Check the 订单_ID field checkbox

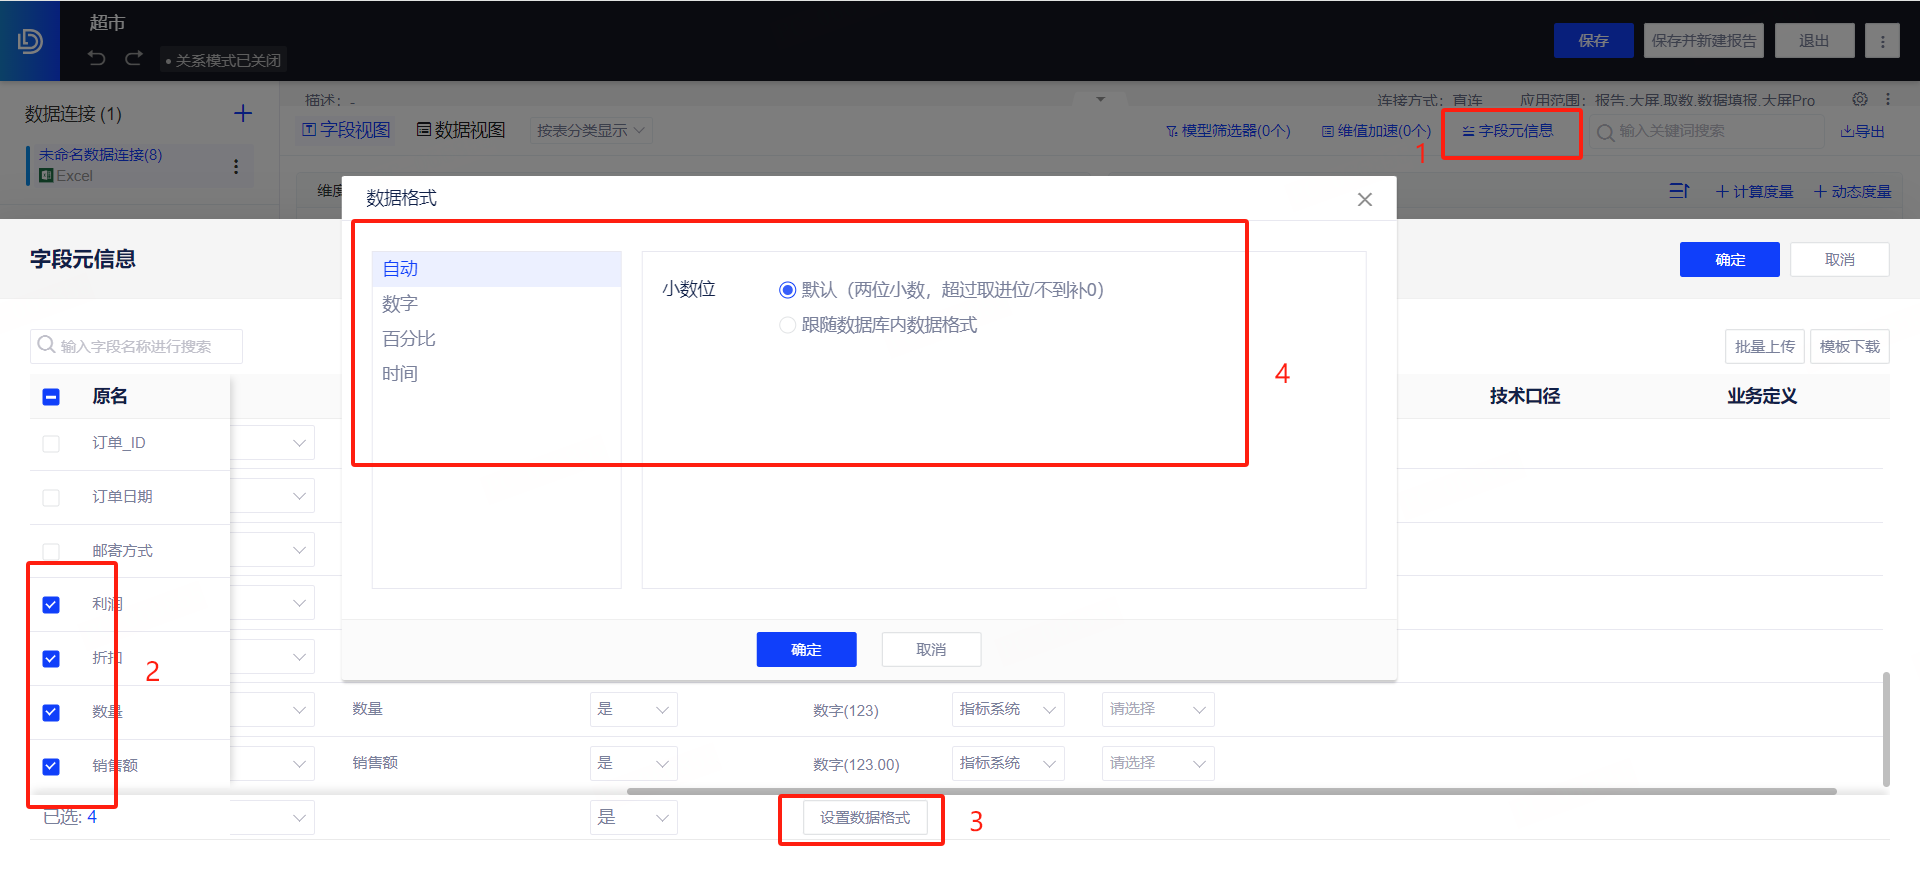click(51, 444)
